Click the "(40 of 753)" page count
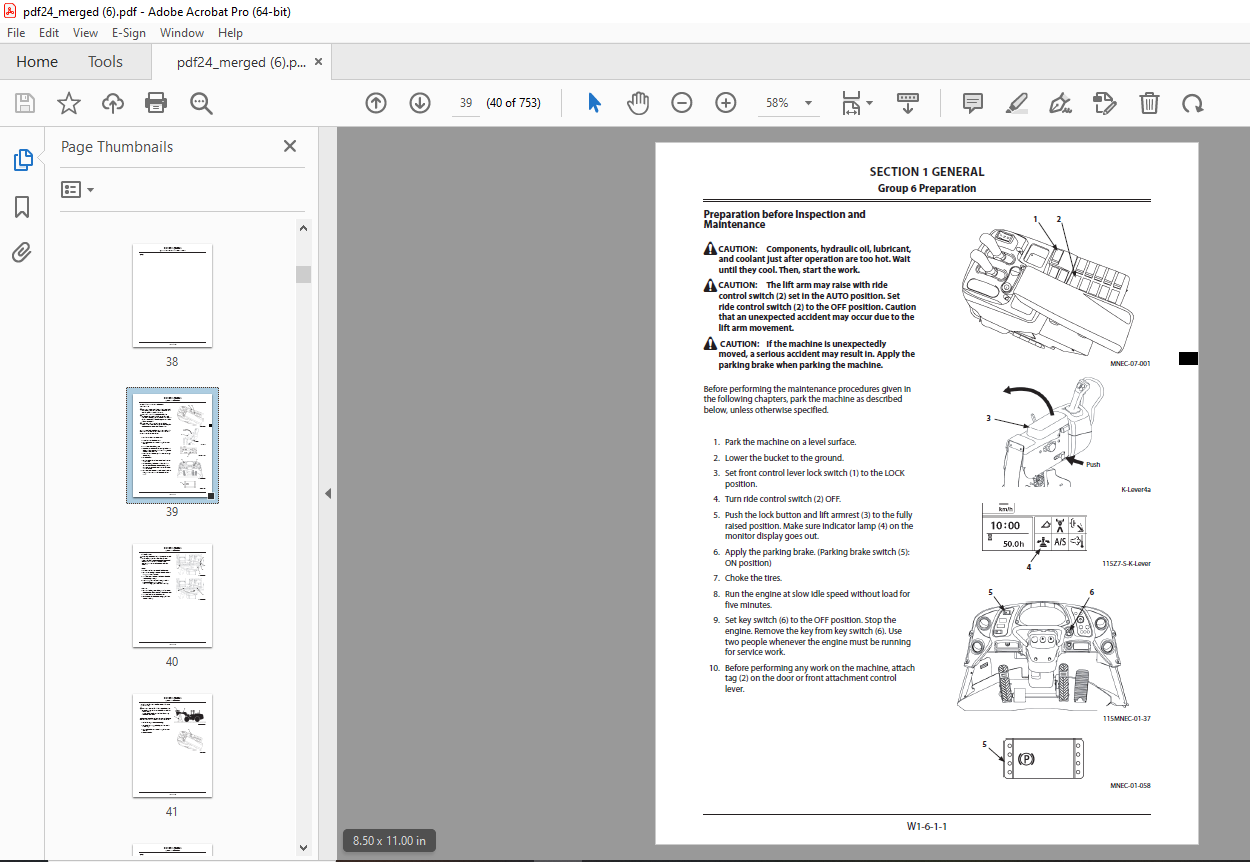The width and height of the screenshot is (1250, 862). coord(513,103)
